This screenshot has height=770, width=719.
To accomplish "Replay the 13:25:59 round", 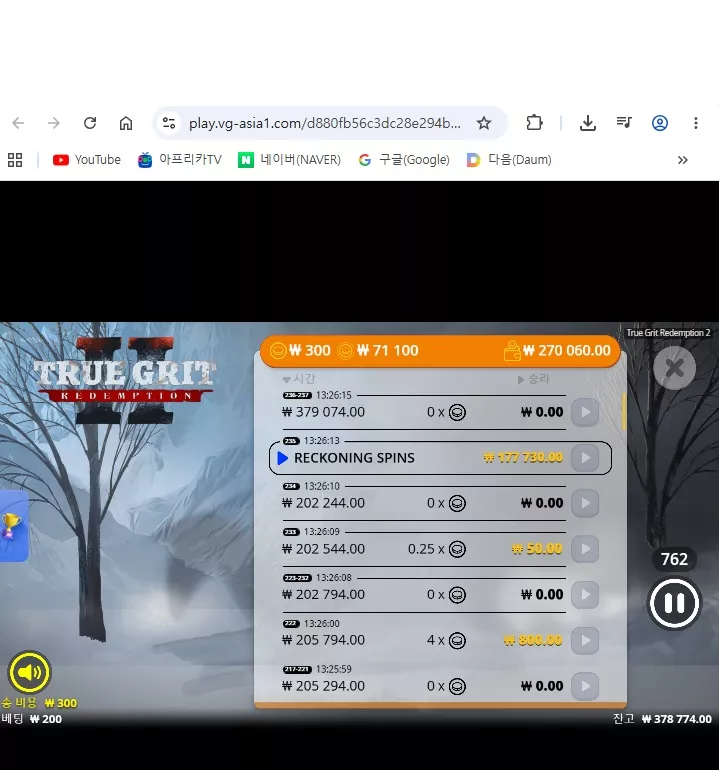I will click(x=585, y=686).
